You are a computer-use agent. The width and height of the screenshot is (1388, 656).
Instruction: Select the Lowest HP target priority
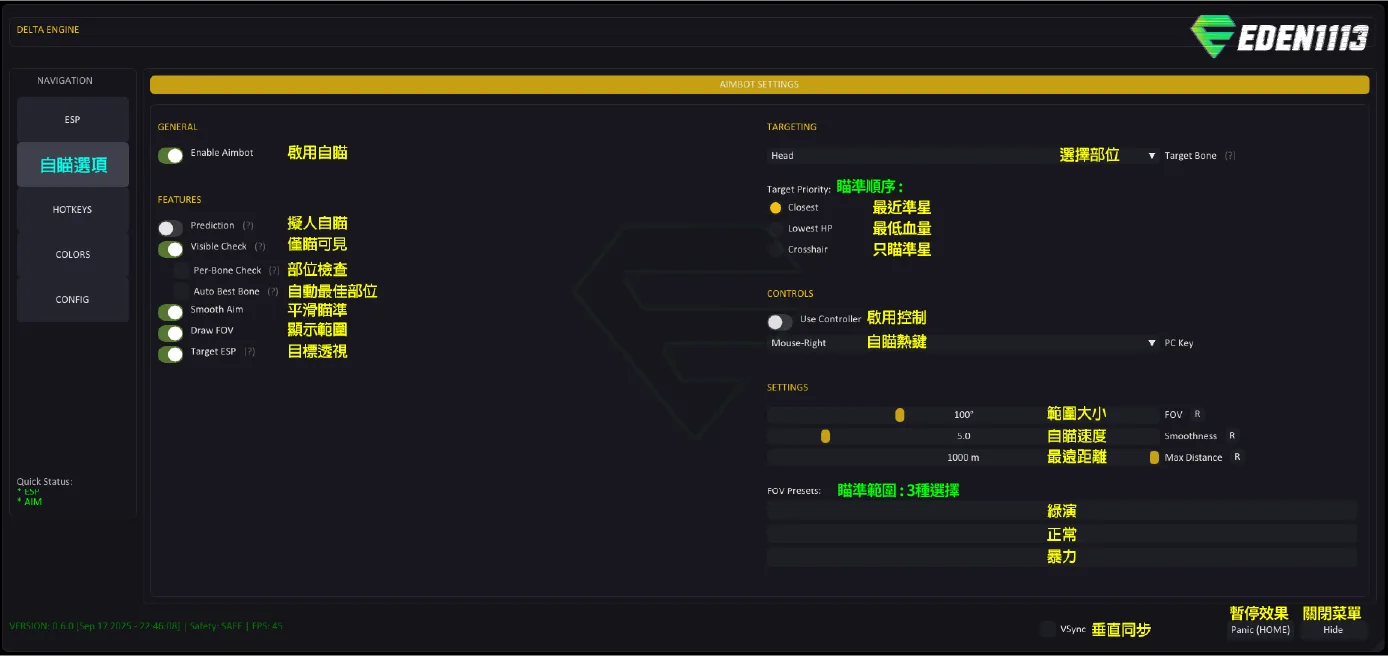point(776,229)
